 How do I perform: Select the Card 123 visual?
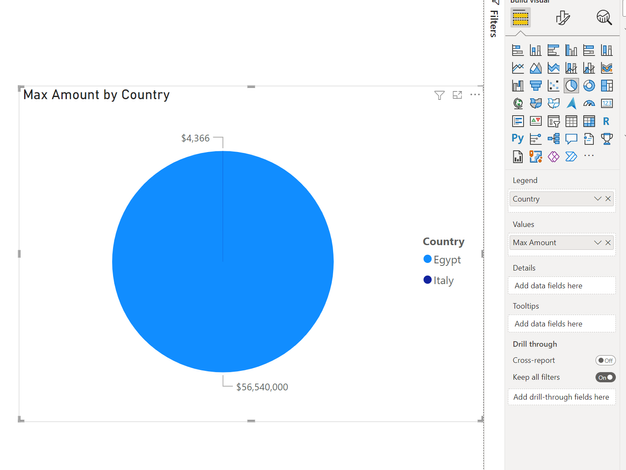[606, 103]
